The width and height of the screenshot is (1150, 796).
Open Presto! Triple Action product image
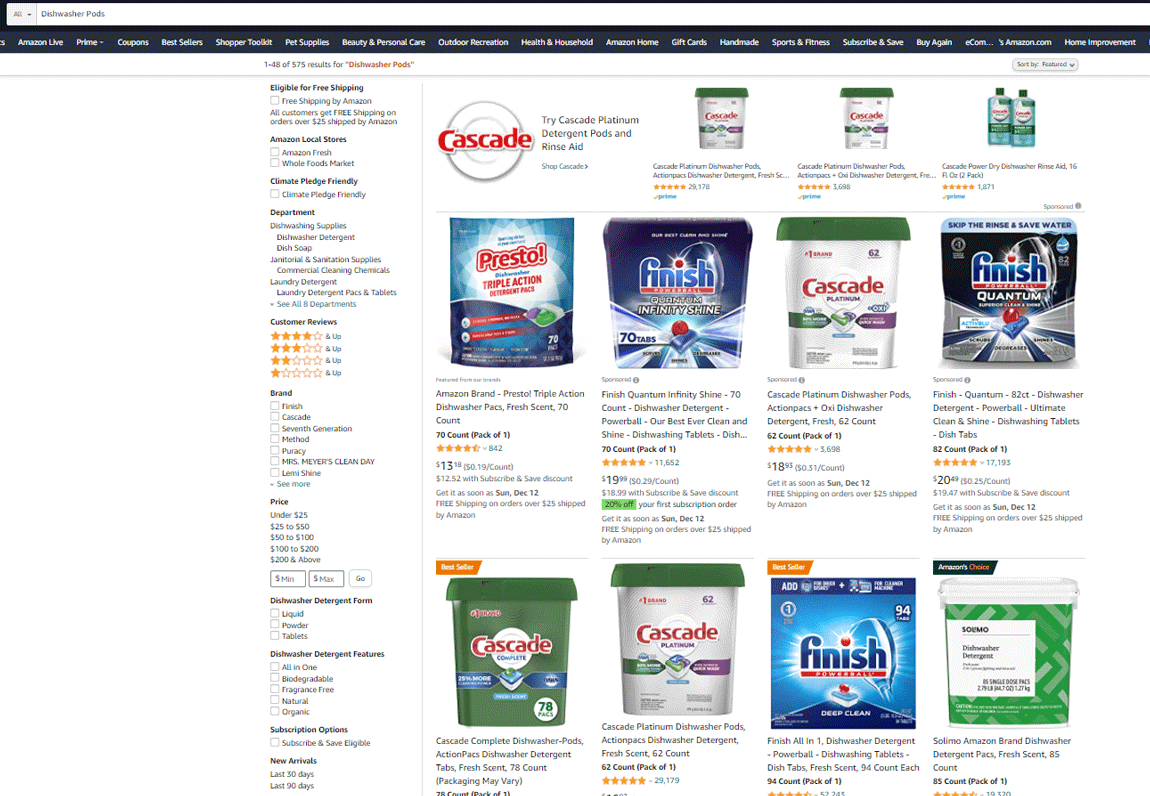[512, 292]
